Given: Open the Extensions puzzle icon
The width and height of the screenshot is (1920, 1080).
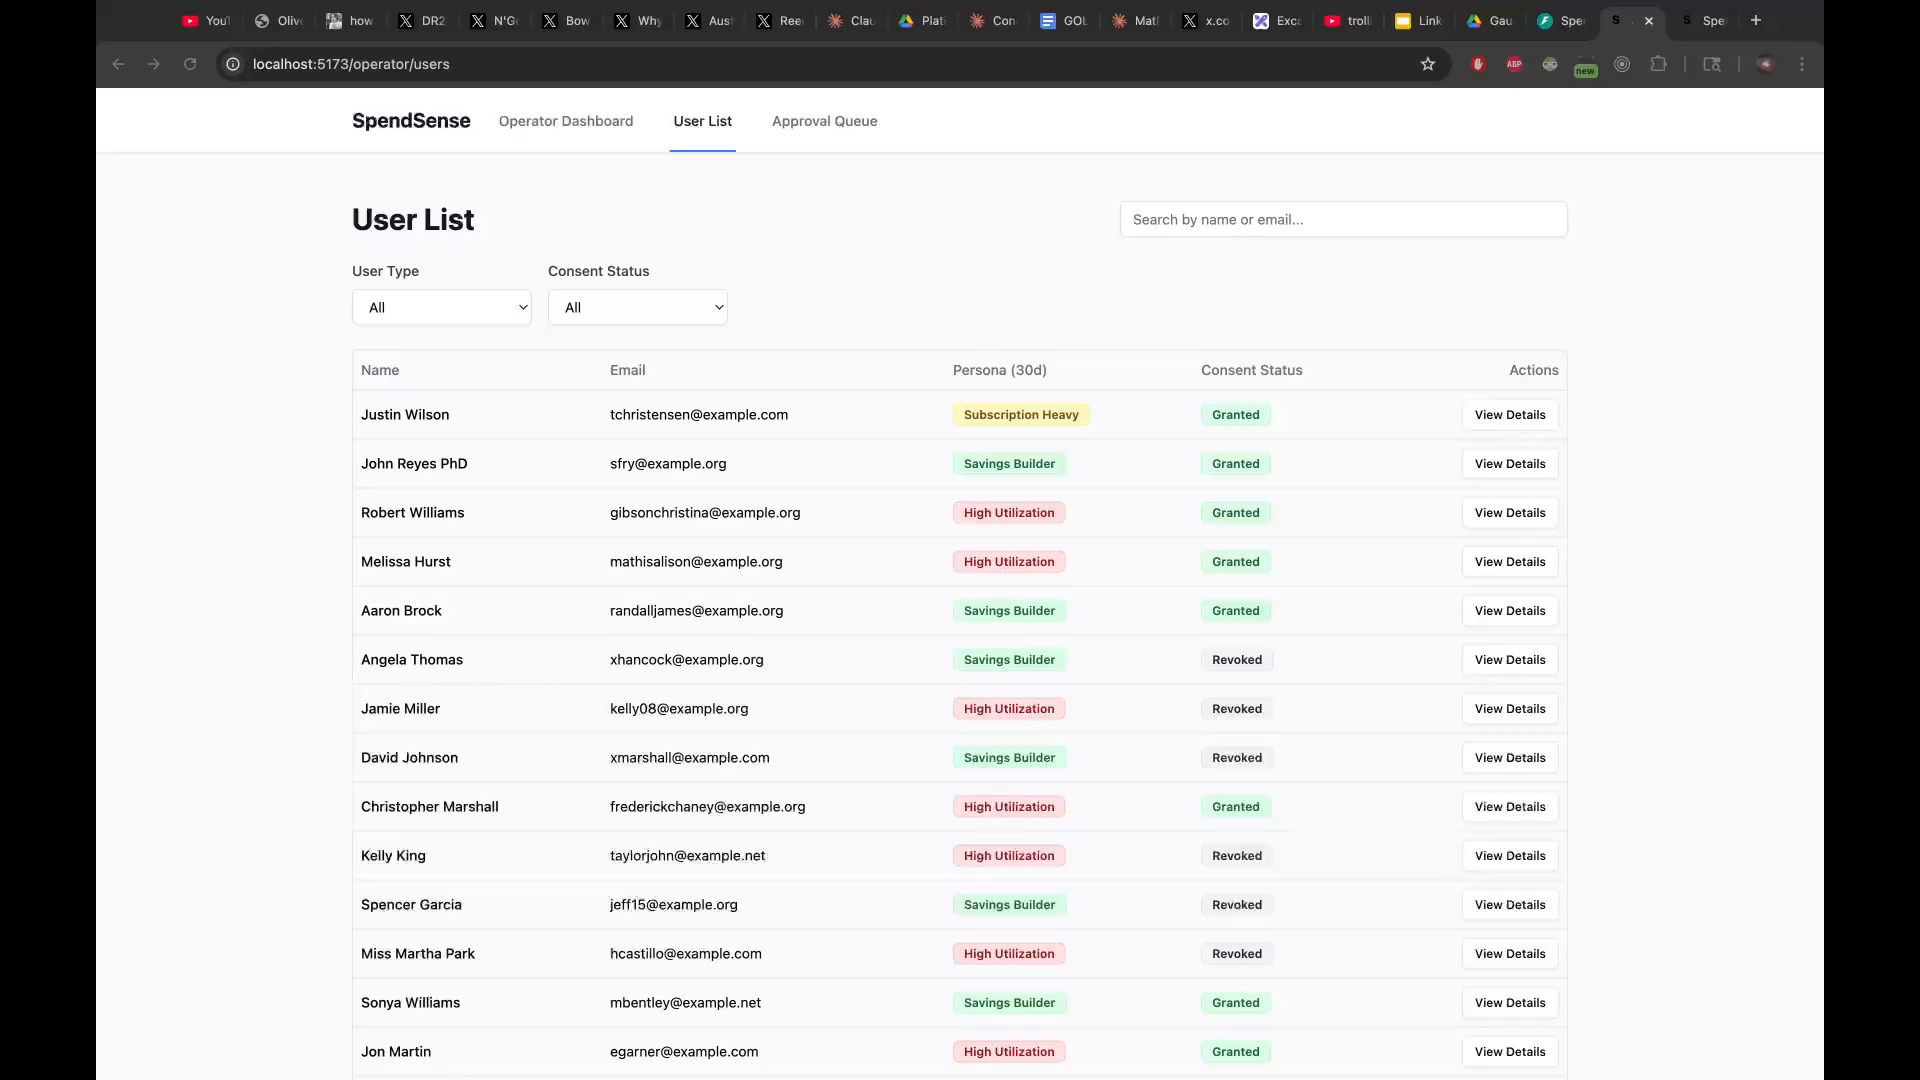Looking at the screenshot, I should 1658,64.
